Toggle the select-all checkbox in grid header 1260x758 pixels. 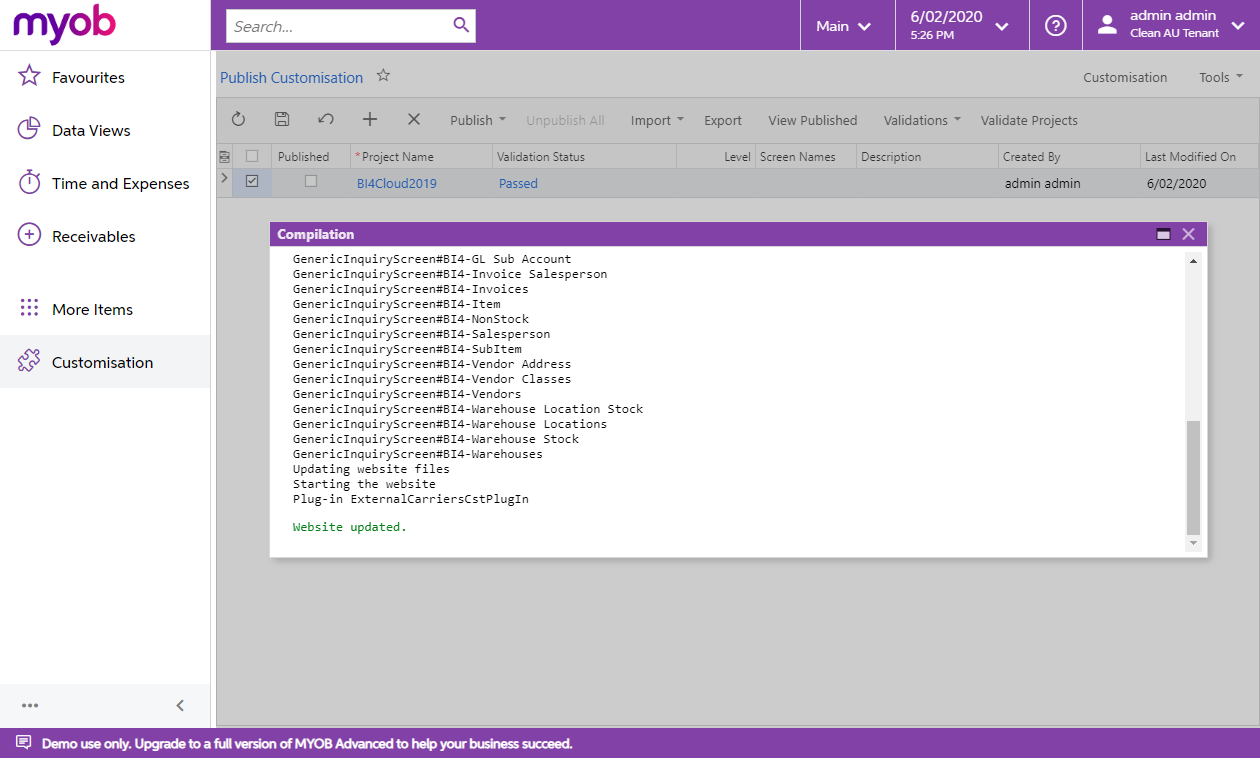point(252,156)
